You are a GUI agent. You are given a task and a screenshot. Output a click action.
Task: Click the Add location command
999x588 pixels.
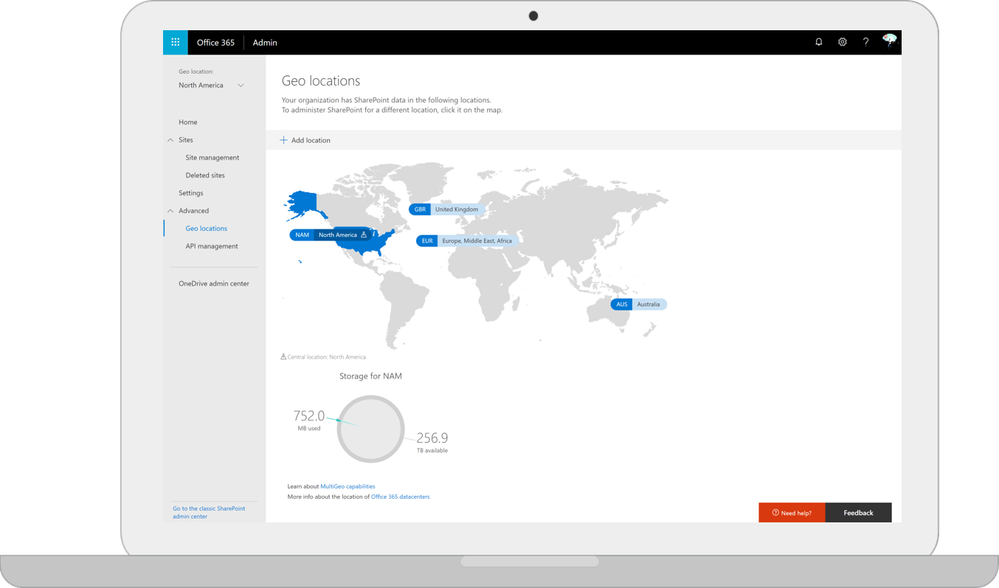pyautogui.click(x=305, y=140)
